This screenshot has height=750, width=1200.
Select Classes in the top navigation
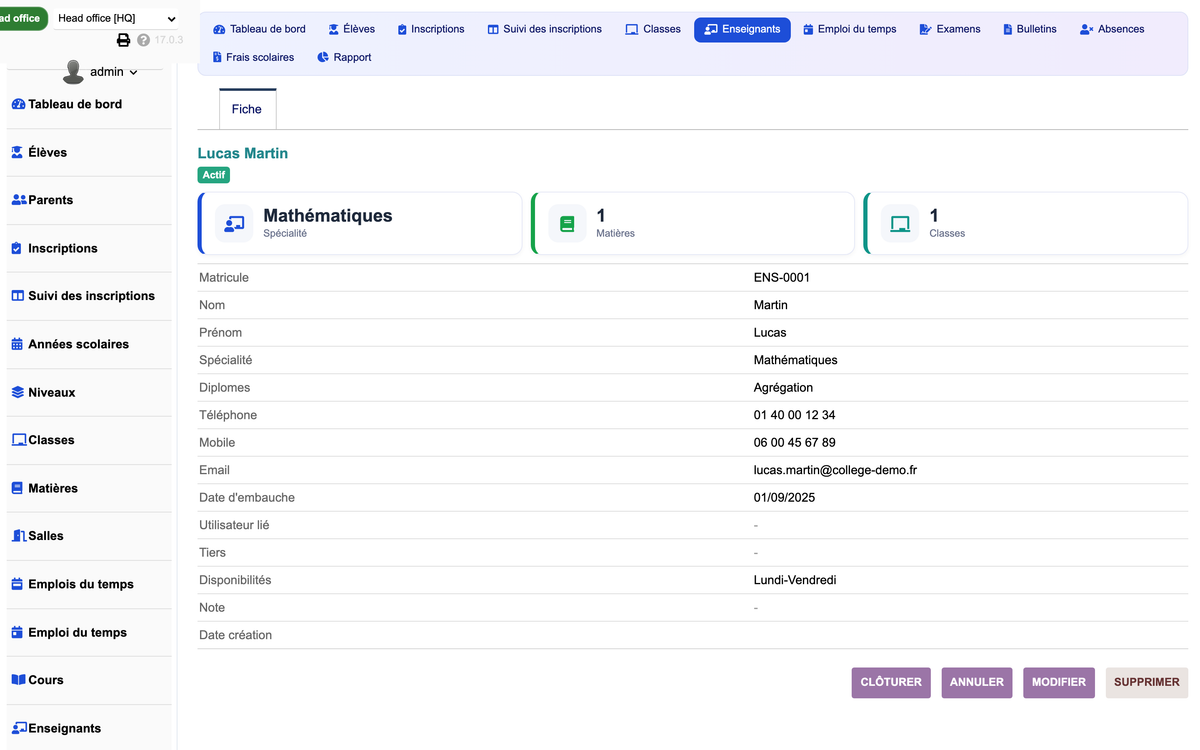653,29
